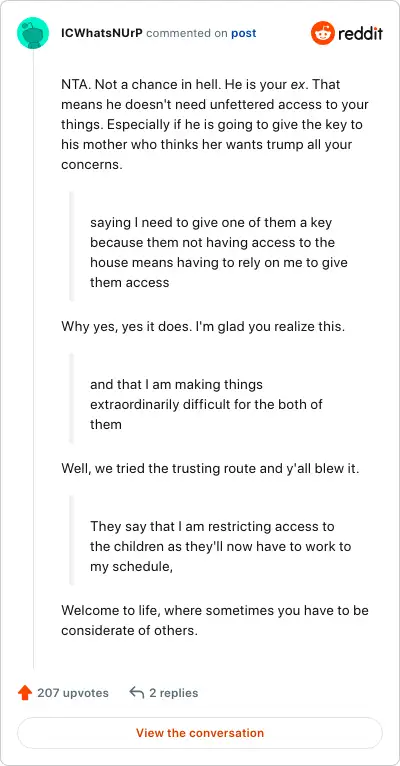Screen dimensions: 400x766
Task: Click the quote "They say that I am restricting"
Action: 220,546
